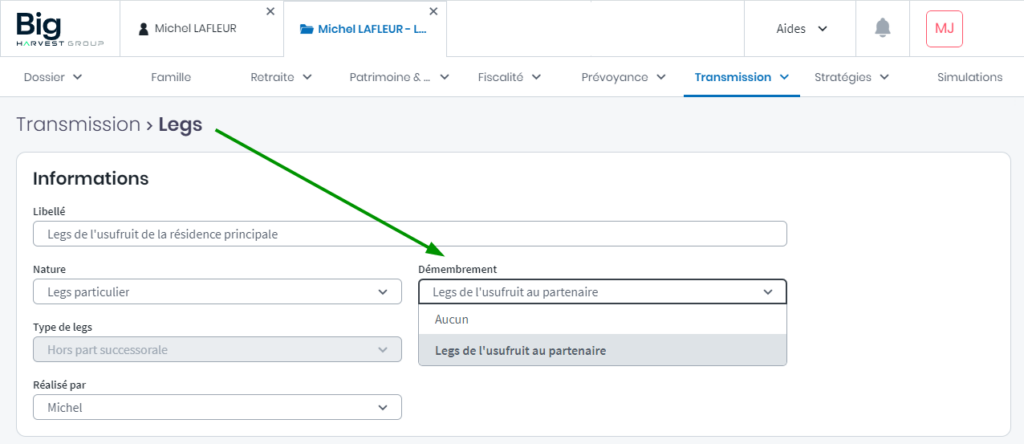Go to the Simulations page
Image resolution: width=1024 pixels, height=444 pixels.
tap(969, 77)
